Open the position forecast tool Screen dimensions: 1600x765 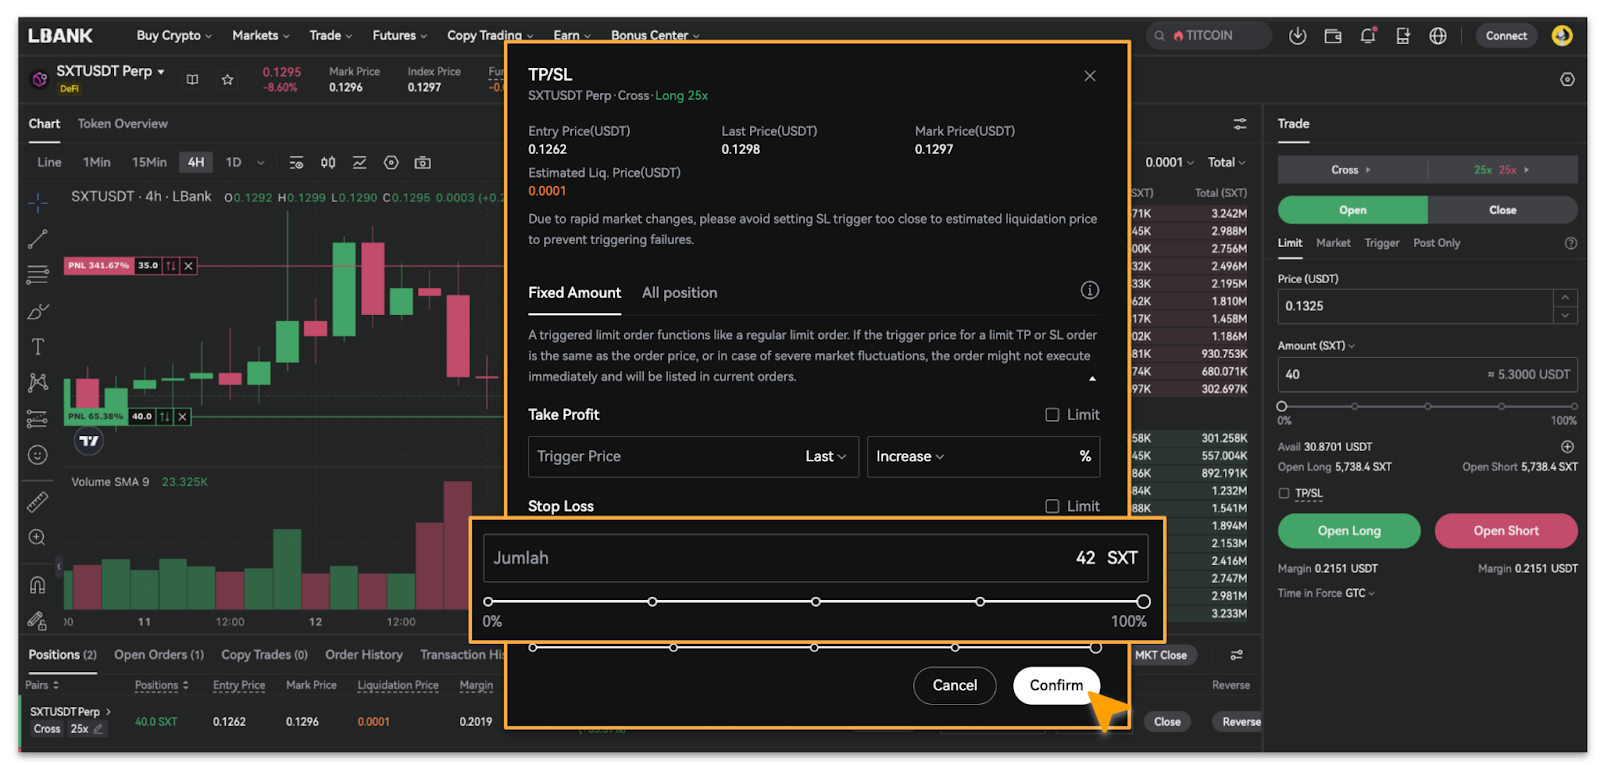[x=38, y=418]
